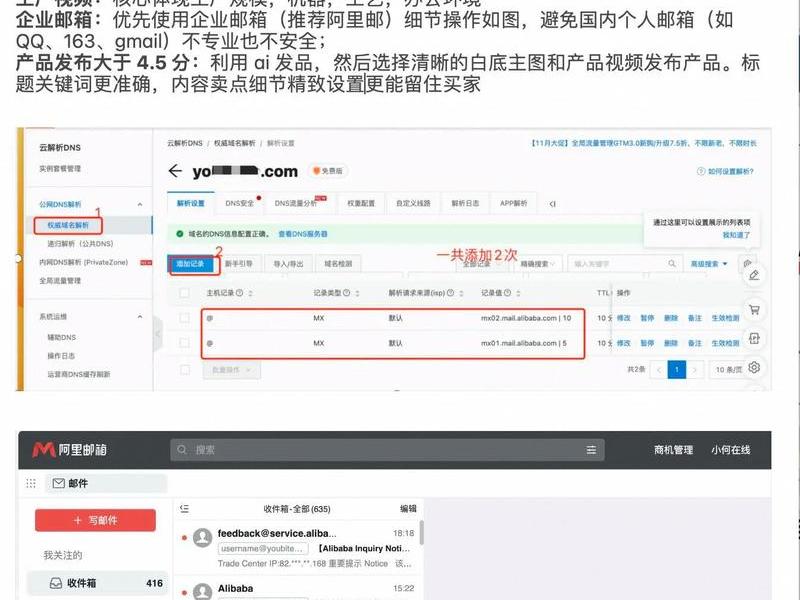Viewport: 800px width, 600px height.
Task: Open 商机管理 in the mail header
Action: (673, 449)
